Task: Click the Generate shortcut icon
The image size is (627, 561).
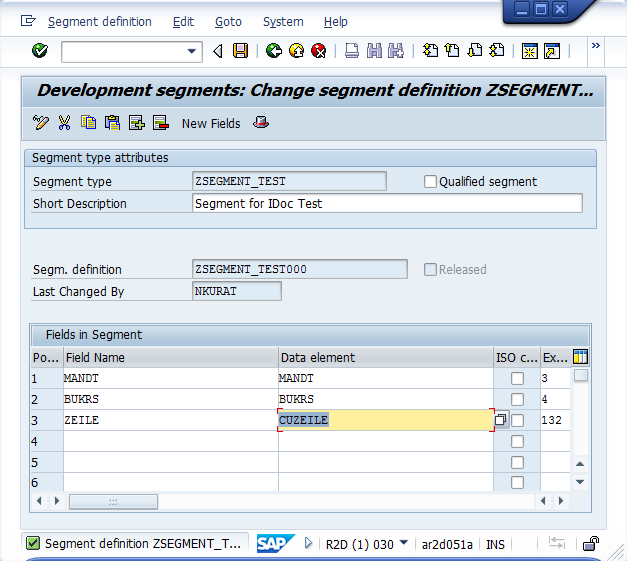Action: 552,51
